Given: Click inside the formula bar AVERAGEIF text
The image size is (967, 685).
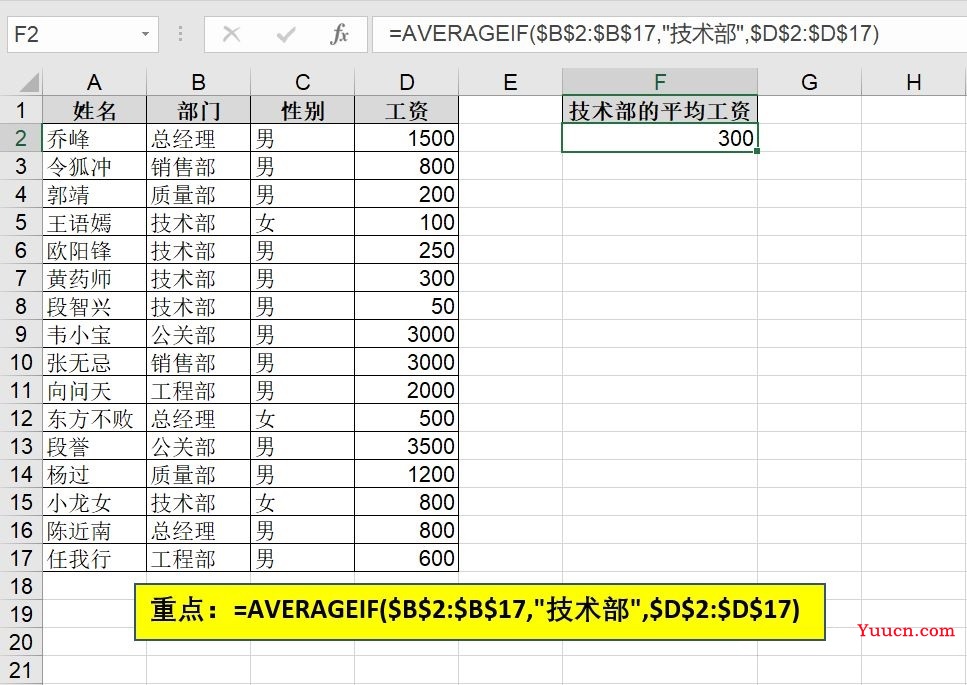Looking at the screenshot, I should point(633,33).
